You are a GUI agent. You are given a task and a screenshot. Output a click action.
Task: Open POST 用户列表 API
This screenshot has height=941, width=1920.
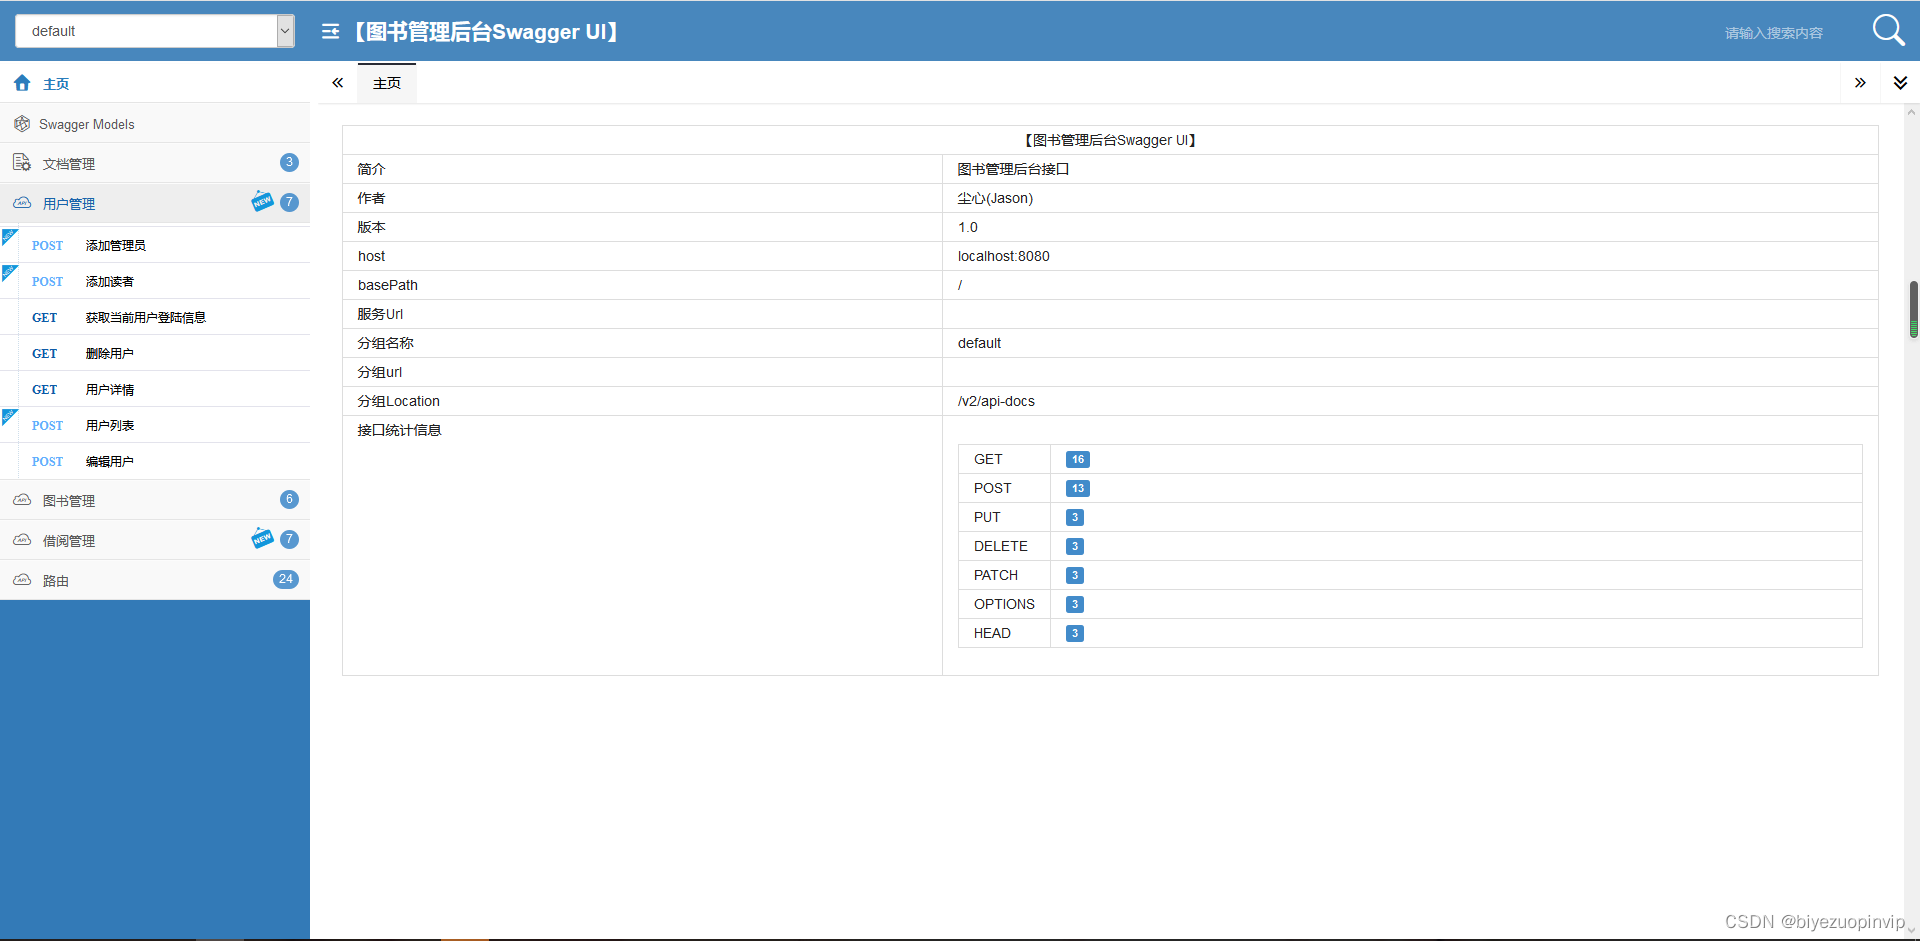(x=155, y=425)
